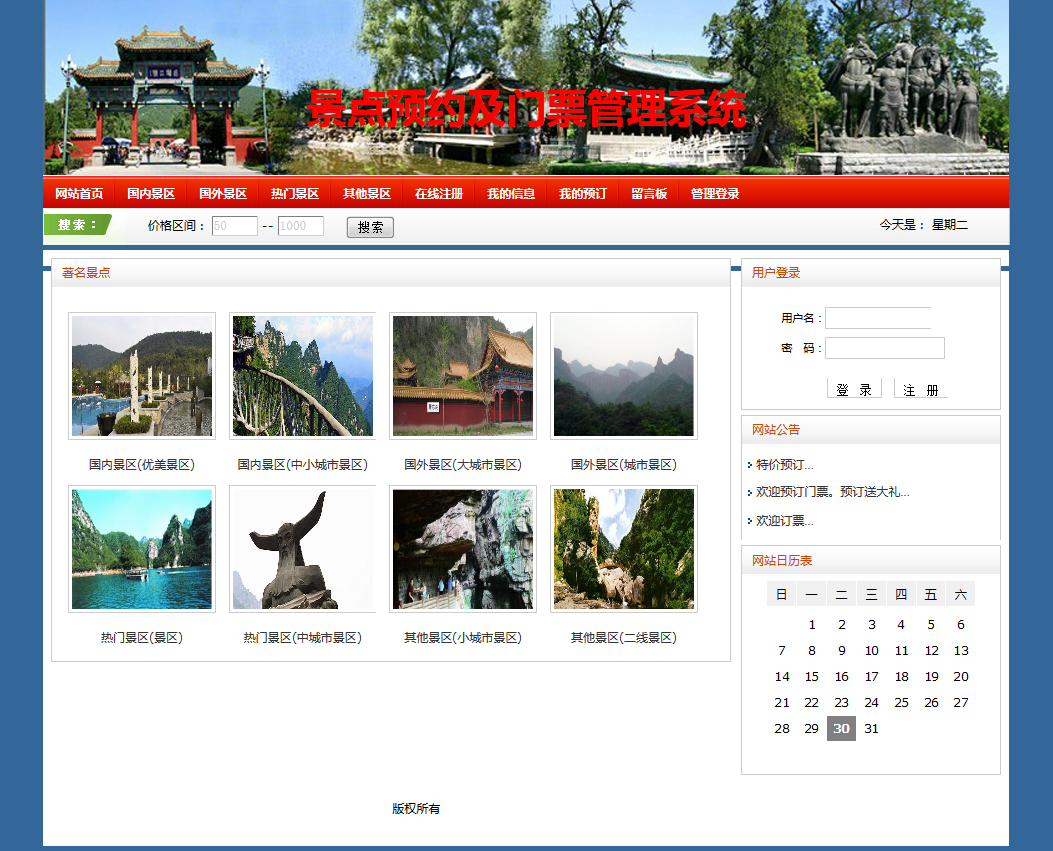Click into the 密码 input field
Viewport: 1053px width, 851px height.
pyautogui.click(x=884, y=348)
